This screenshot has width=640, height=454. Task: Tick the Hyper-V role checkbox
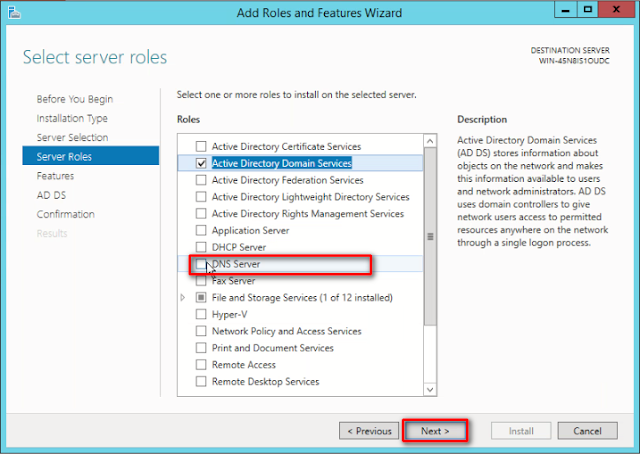point(201,314)
